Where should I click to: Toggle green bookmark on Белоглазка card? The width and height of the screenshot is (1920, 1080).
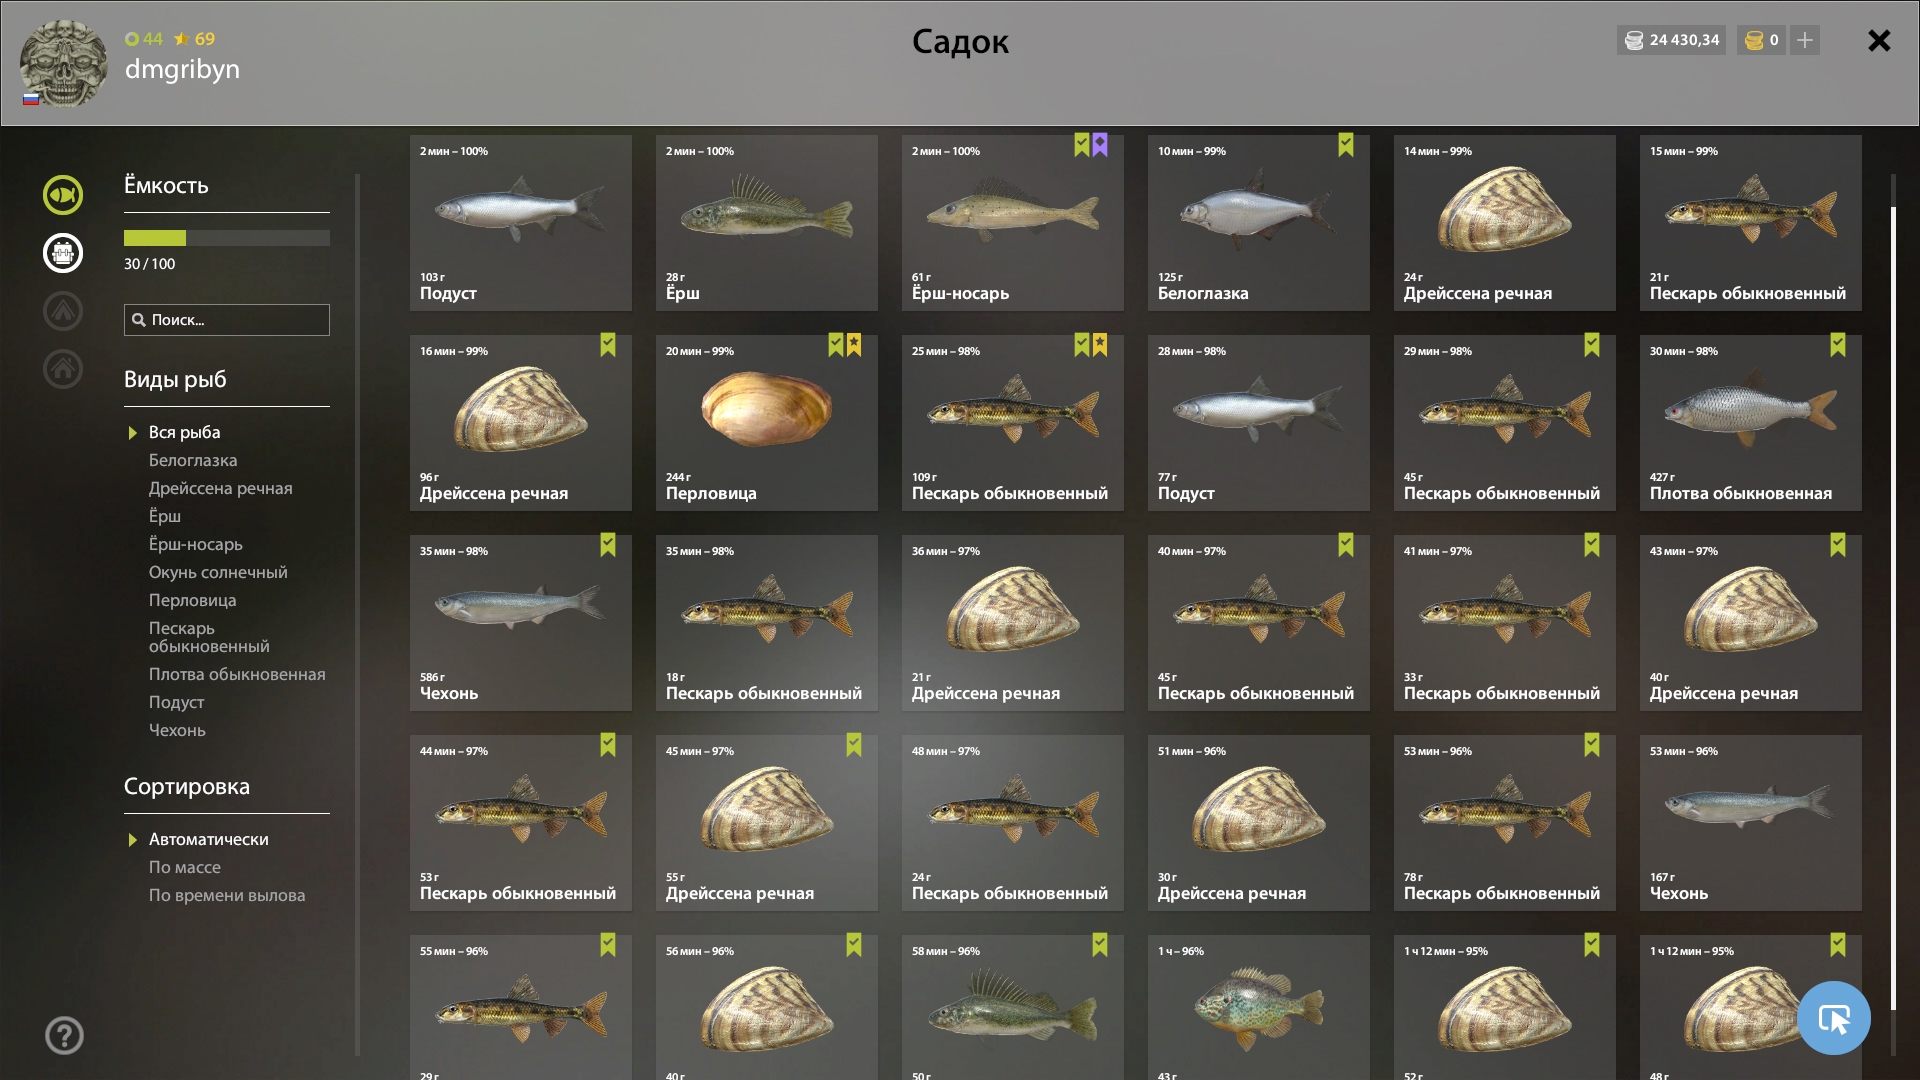click(x=1346, y=145)
